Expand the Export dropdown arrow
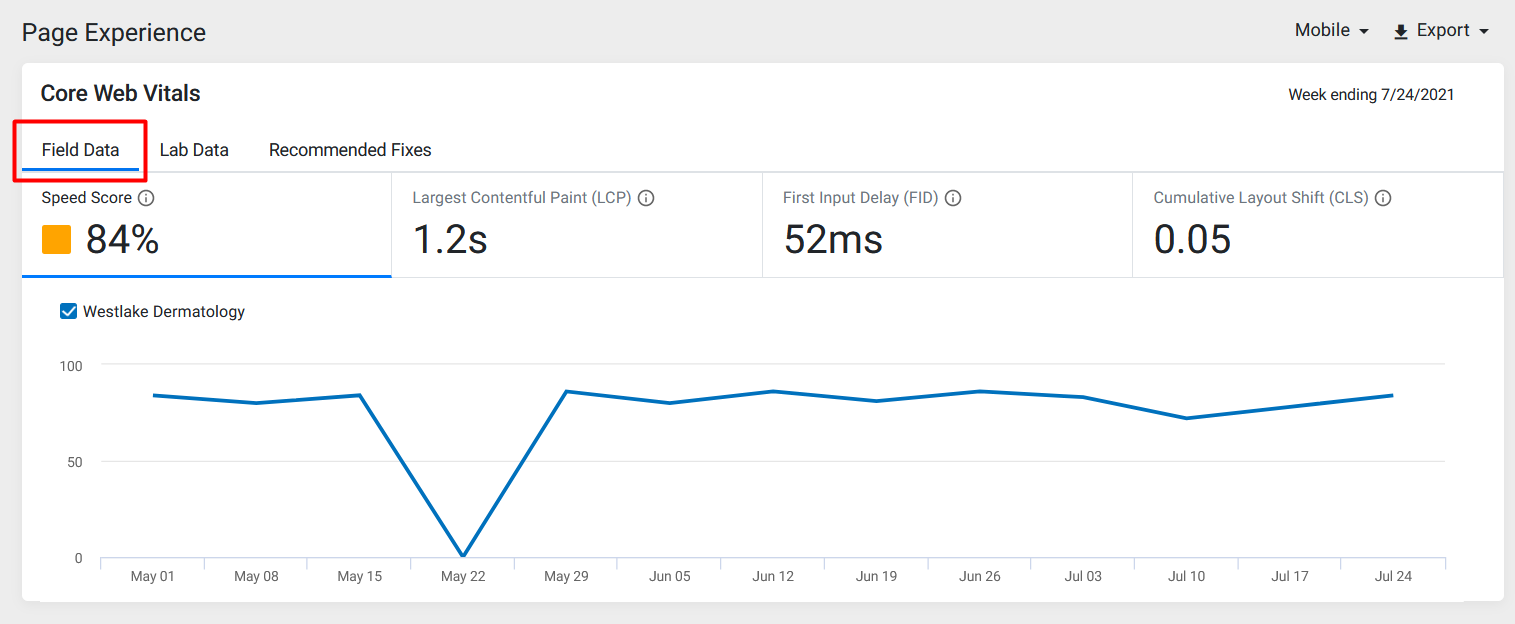 coord(1484,32)
